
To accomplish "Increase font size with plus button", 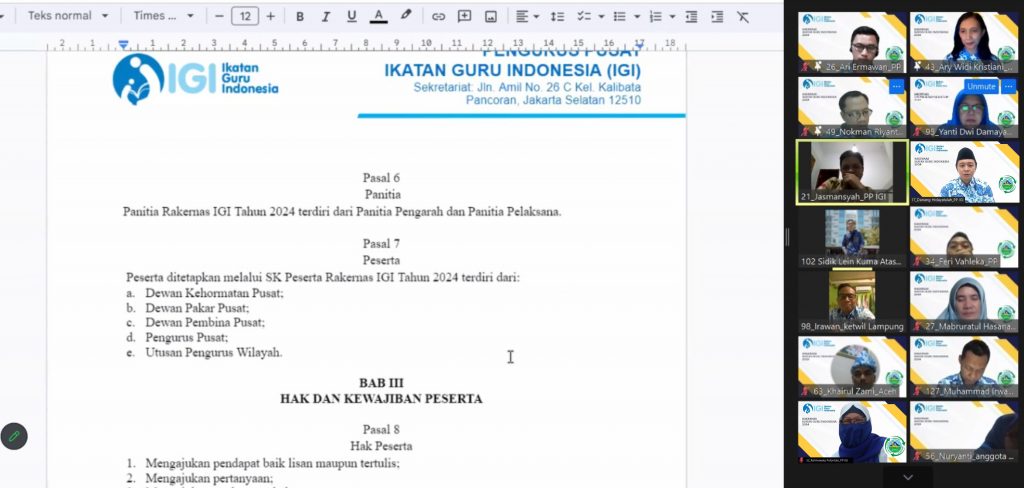I will click(x=270, y=16).
